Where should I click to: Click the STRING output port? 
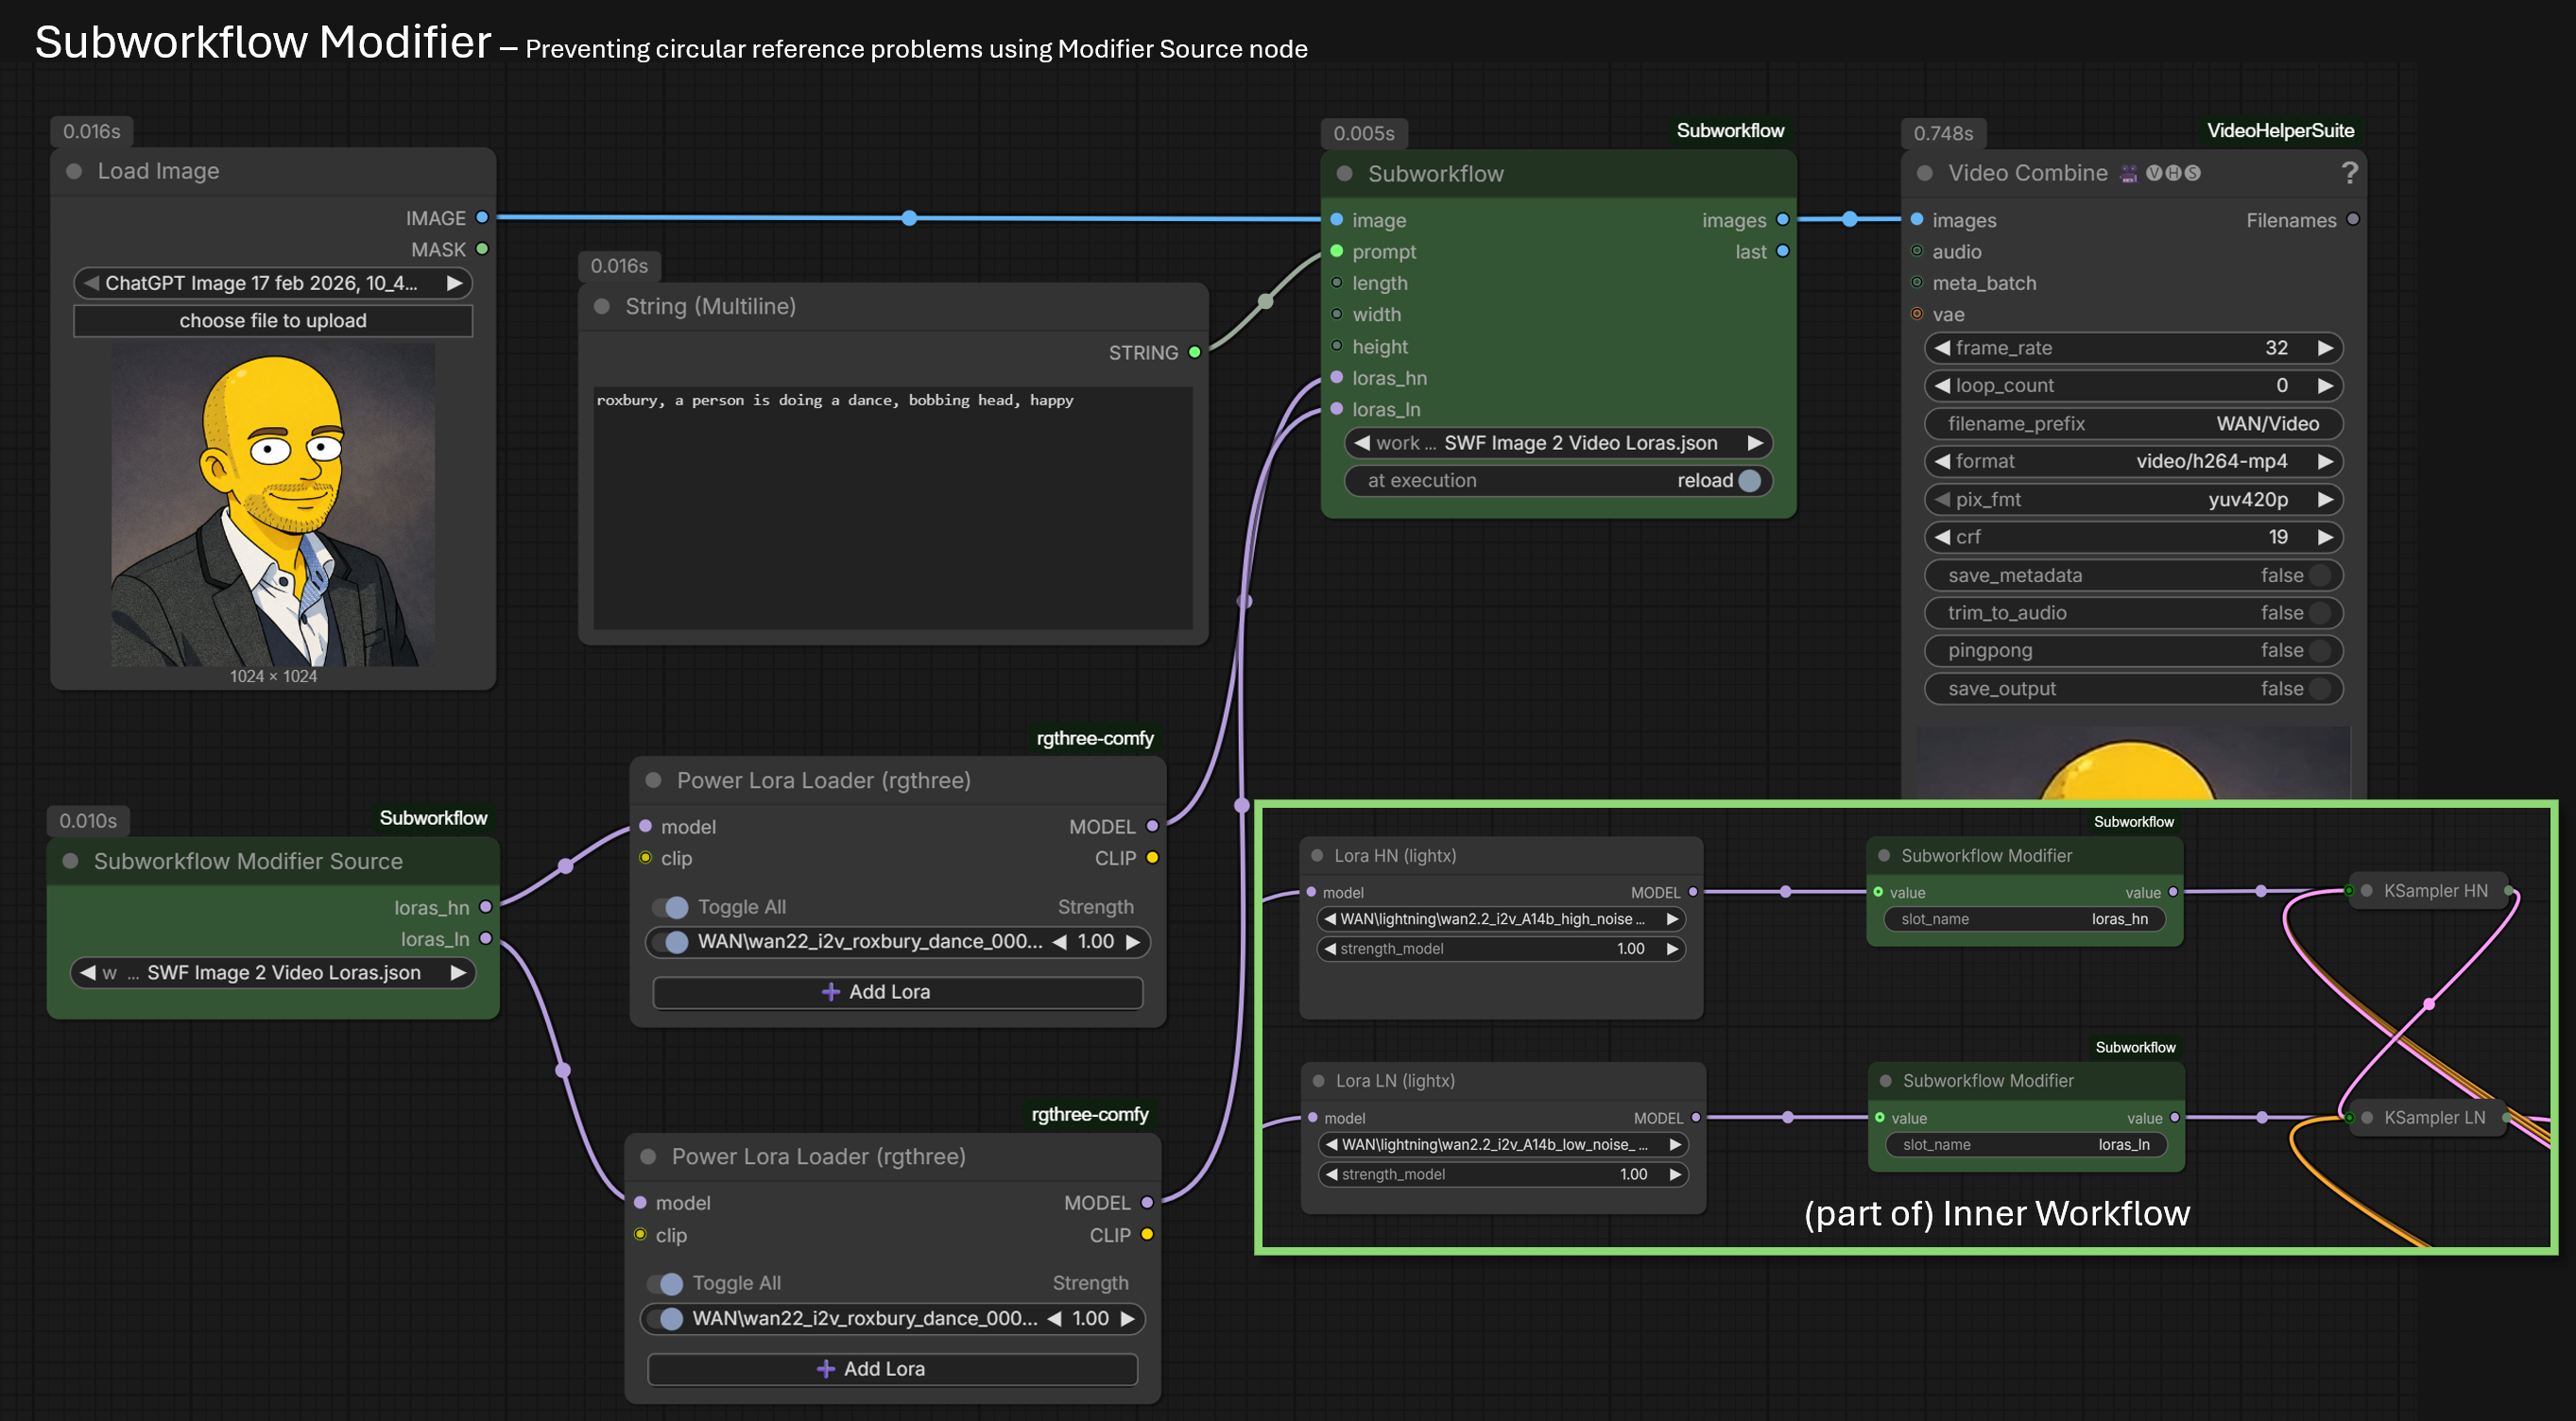point(1194,352)
